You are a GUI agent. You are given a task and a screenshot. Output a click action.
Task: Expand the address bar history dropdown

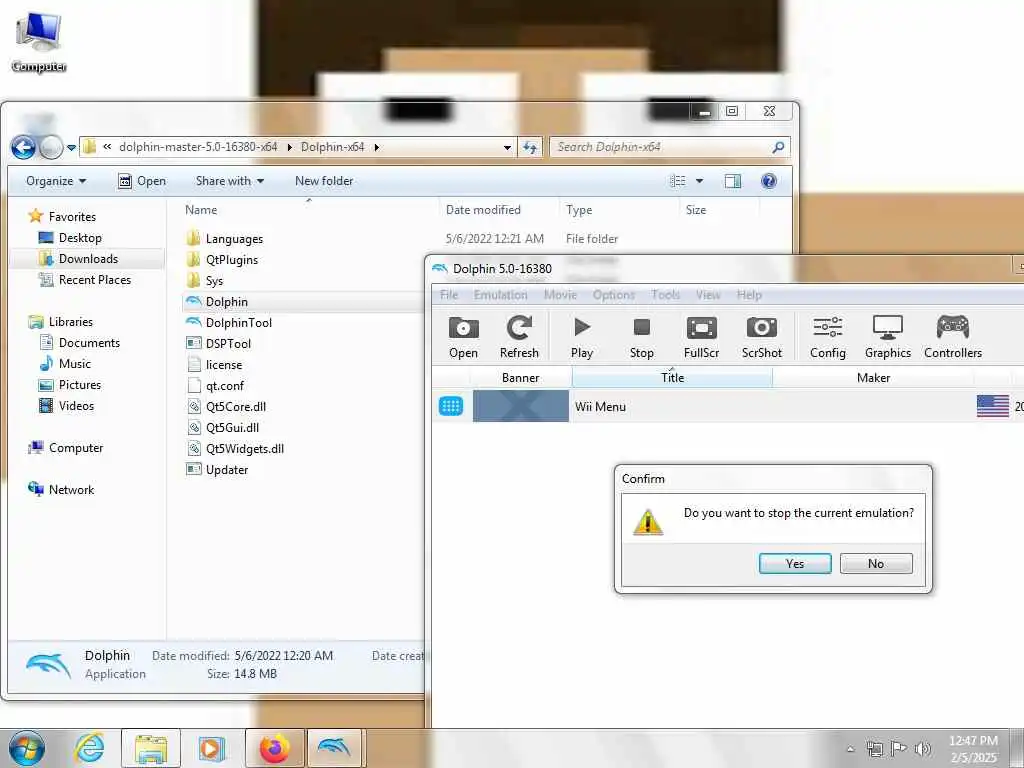pyautogui.click(x=507, y=148)
